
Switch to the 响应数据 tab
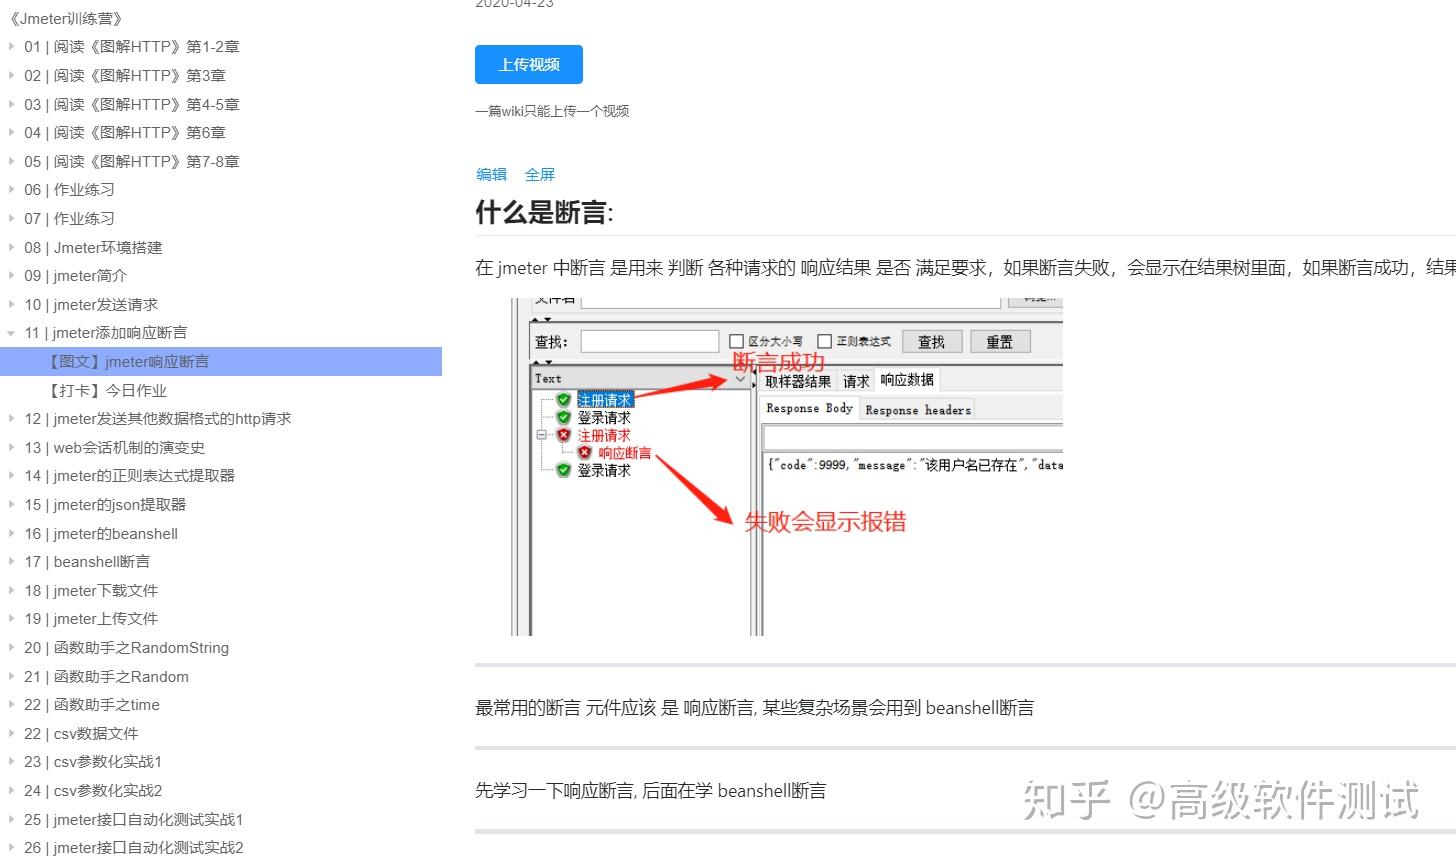click(x=906, y=380)
